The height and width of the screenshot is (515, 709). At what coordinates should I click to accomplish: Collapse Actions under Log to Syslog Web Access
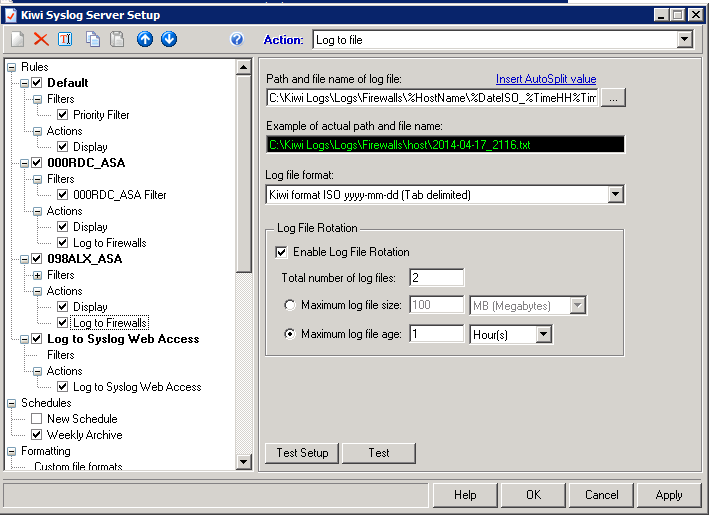click(x=38, y=371)
